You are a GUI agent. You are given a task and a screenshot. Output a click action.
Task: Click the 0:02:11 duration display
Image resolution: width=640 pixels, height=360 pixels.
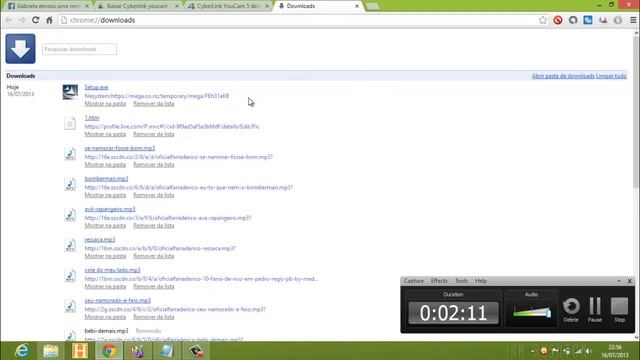pyautogui.click(x=453, y=313)
